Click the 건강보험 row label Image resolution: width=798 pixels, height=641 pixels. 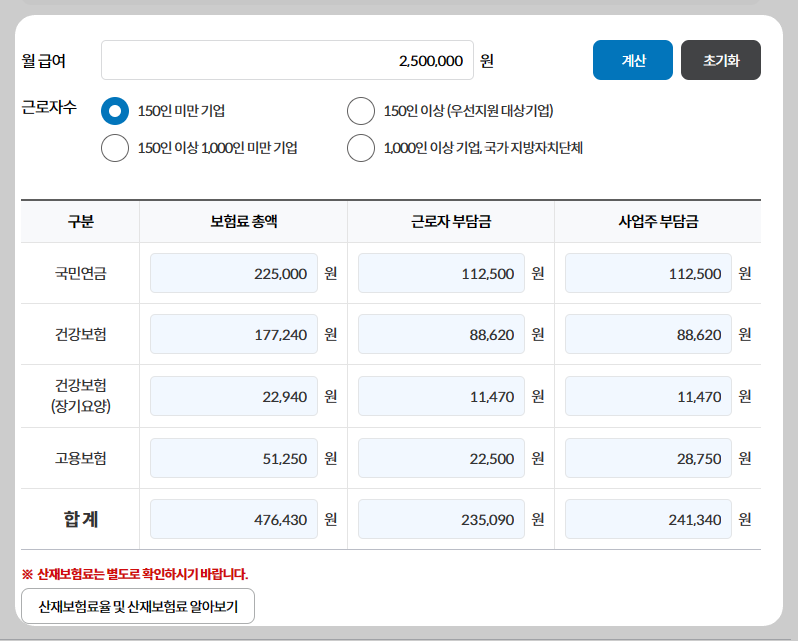80,335
